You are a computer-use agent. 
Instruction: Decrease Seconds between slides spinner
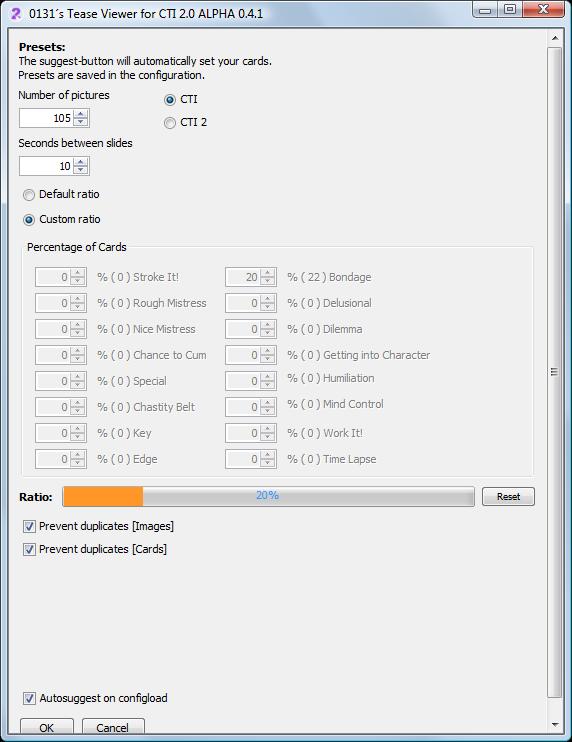coord(81,170)
